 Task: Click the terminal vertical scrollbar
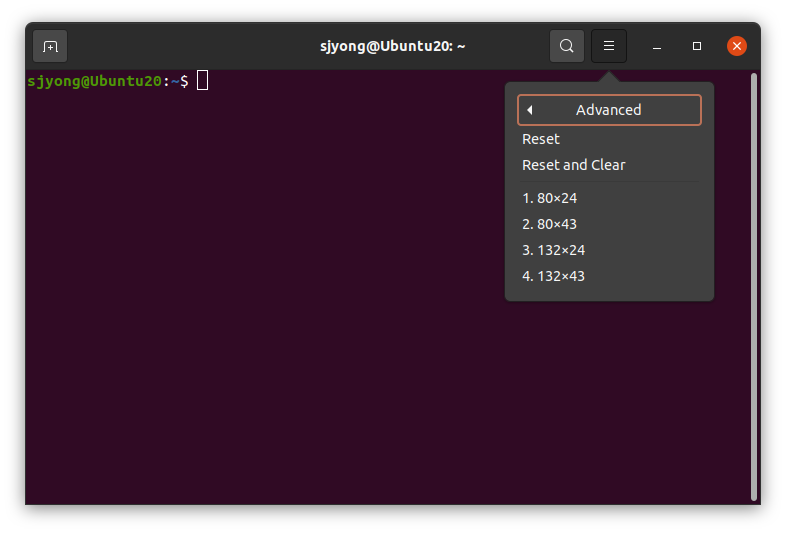(x=753, y=287)
